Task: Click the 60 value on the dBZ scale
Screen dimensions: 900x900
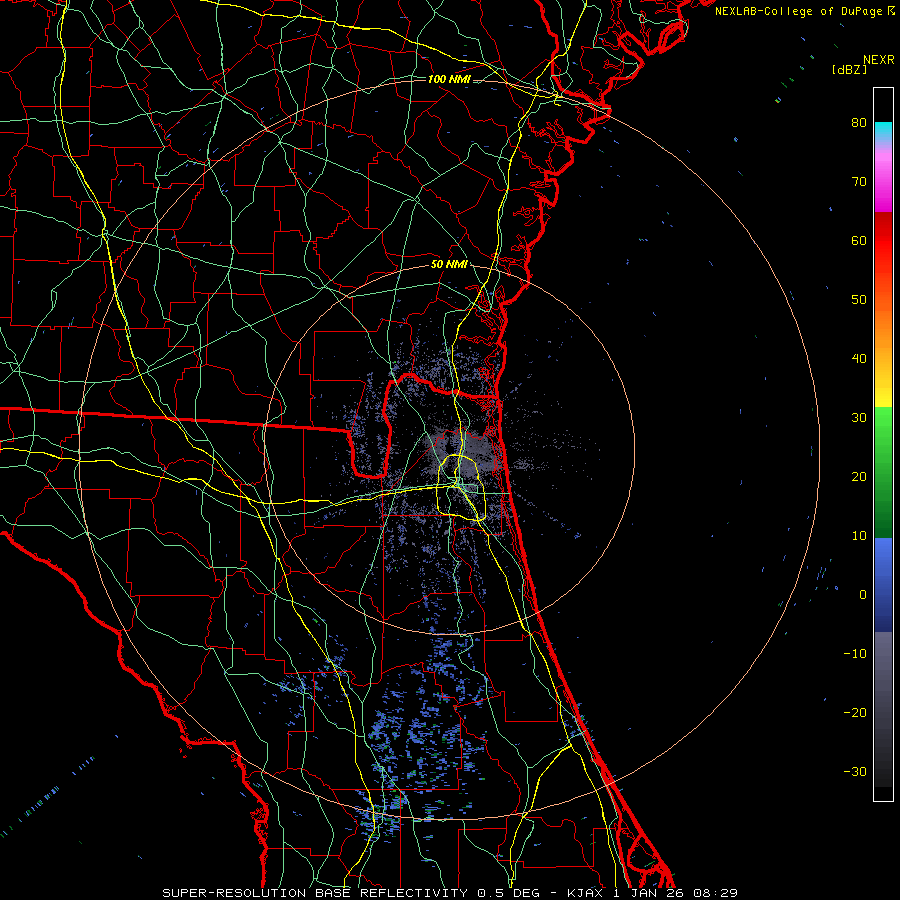Action: coord(859,241)
